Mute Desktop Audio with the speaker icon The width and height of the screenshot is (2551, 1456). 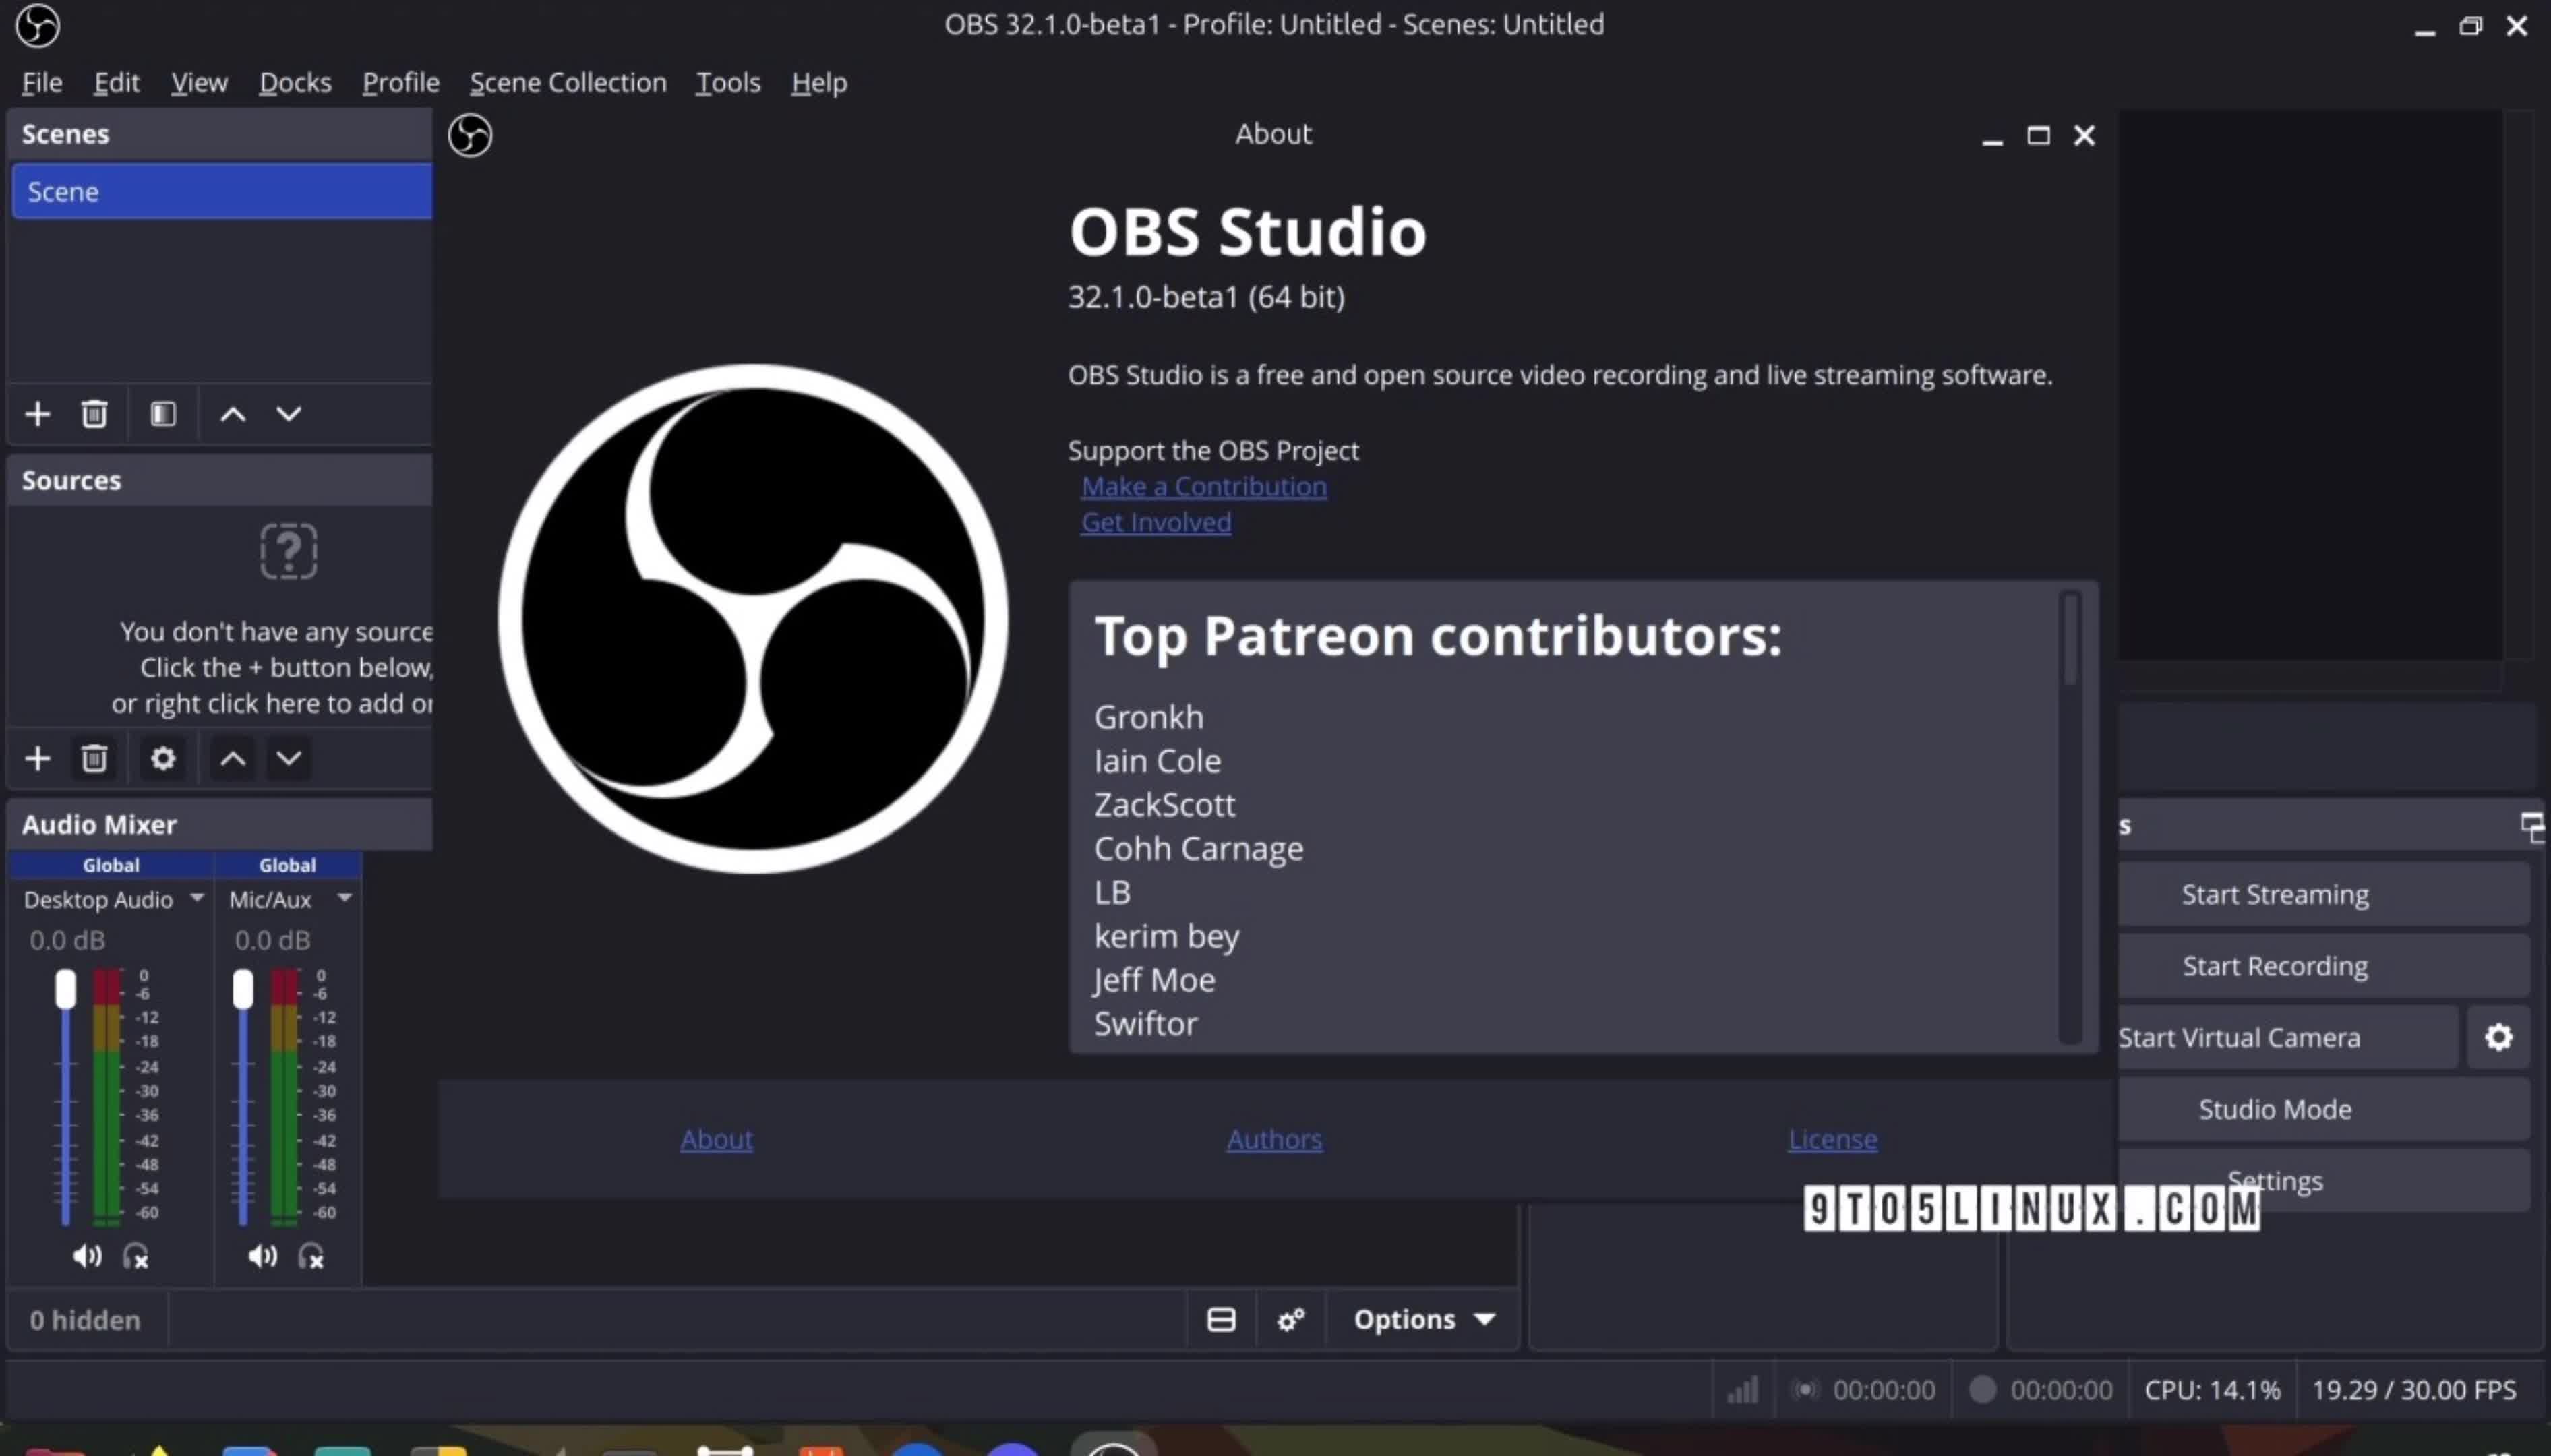coord(86,1257)
